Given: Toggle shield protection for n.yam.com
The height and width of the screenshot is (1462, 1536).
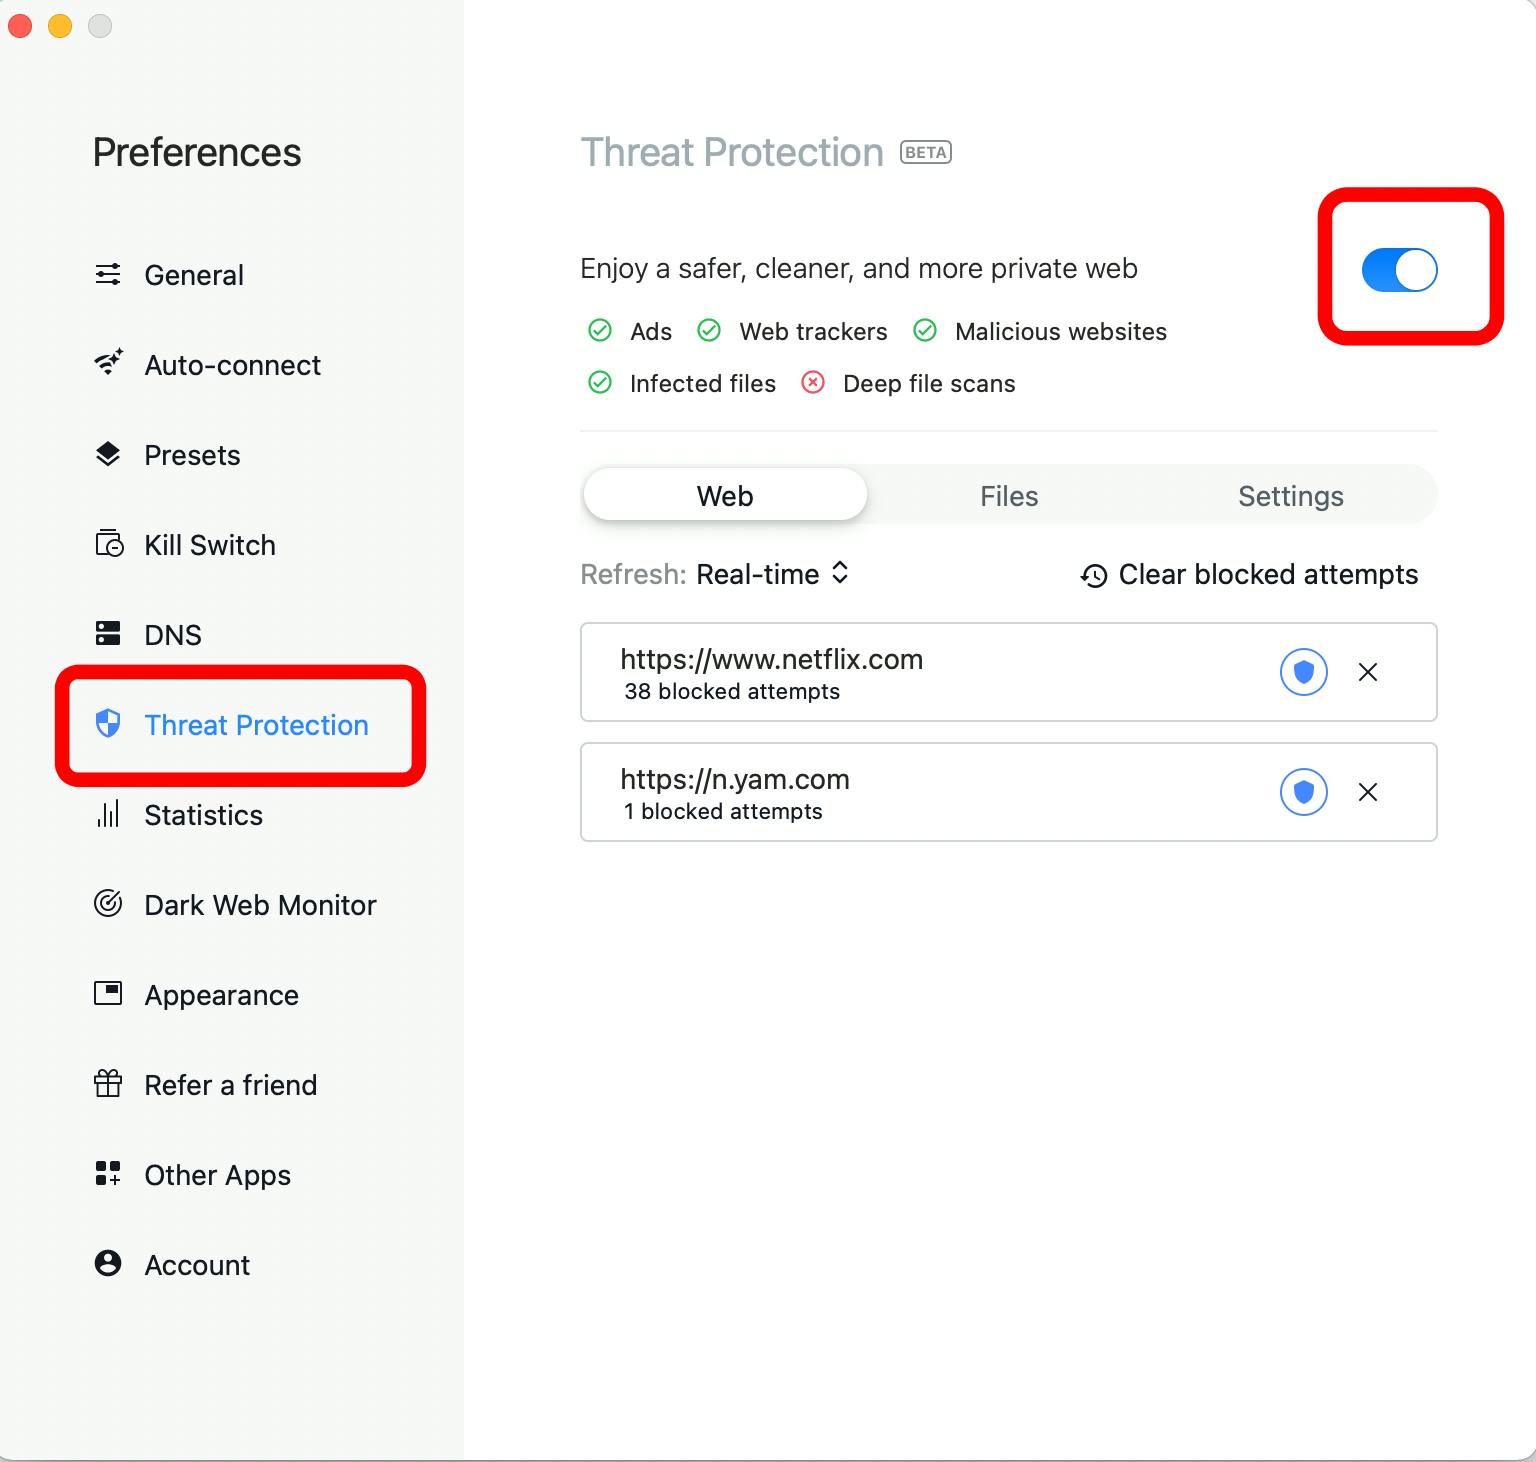Looking at the screenshot, I should tap(1303, 792).
